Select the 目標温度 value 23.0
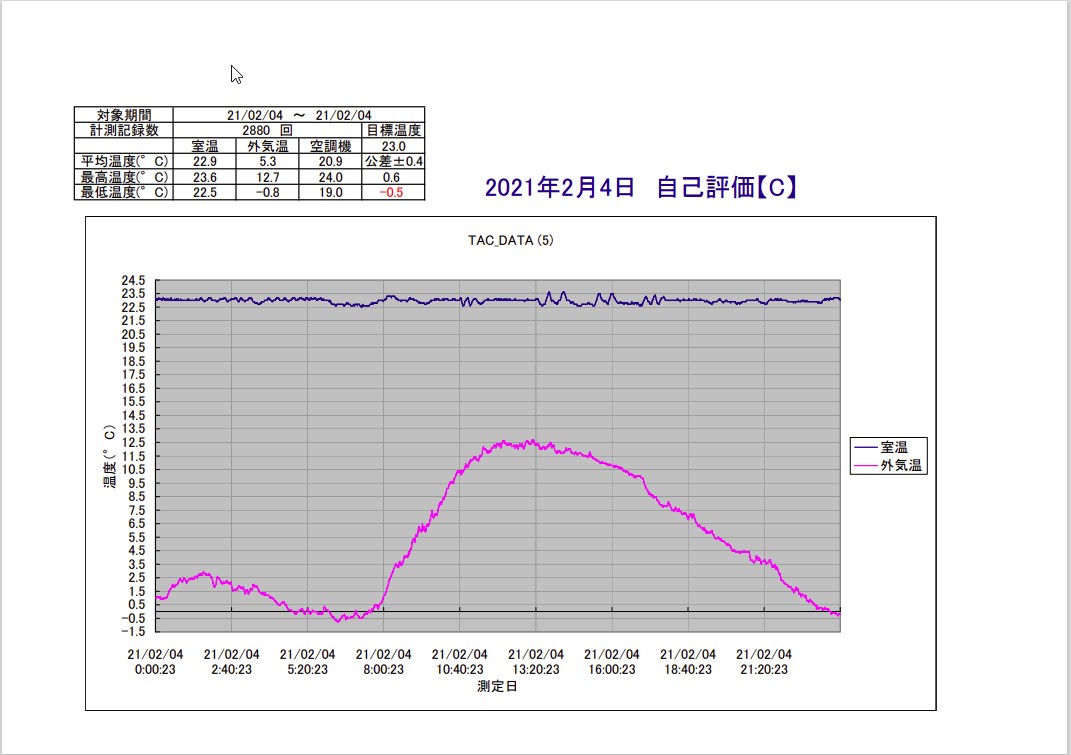1071x755 pixels. (391, 145)
